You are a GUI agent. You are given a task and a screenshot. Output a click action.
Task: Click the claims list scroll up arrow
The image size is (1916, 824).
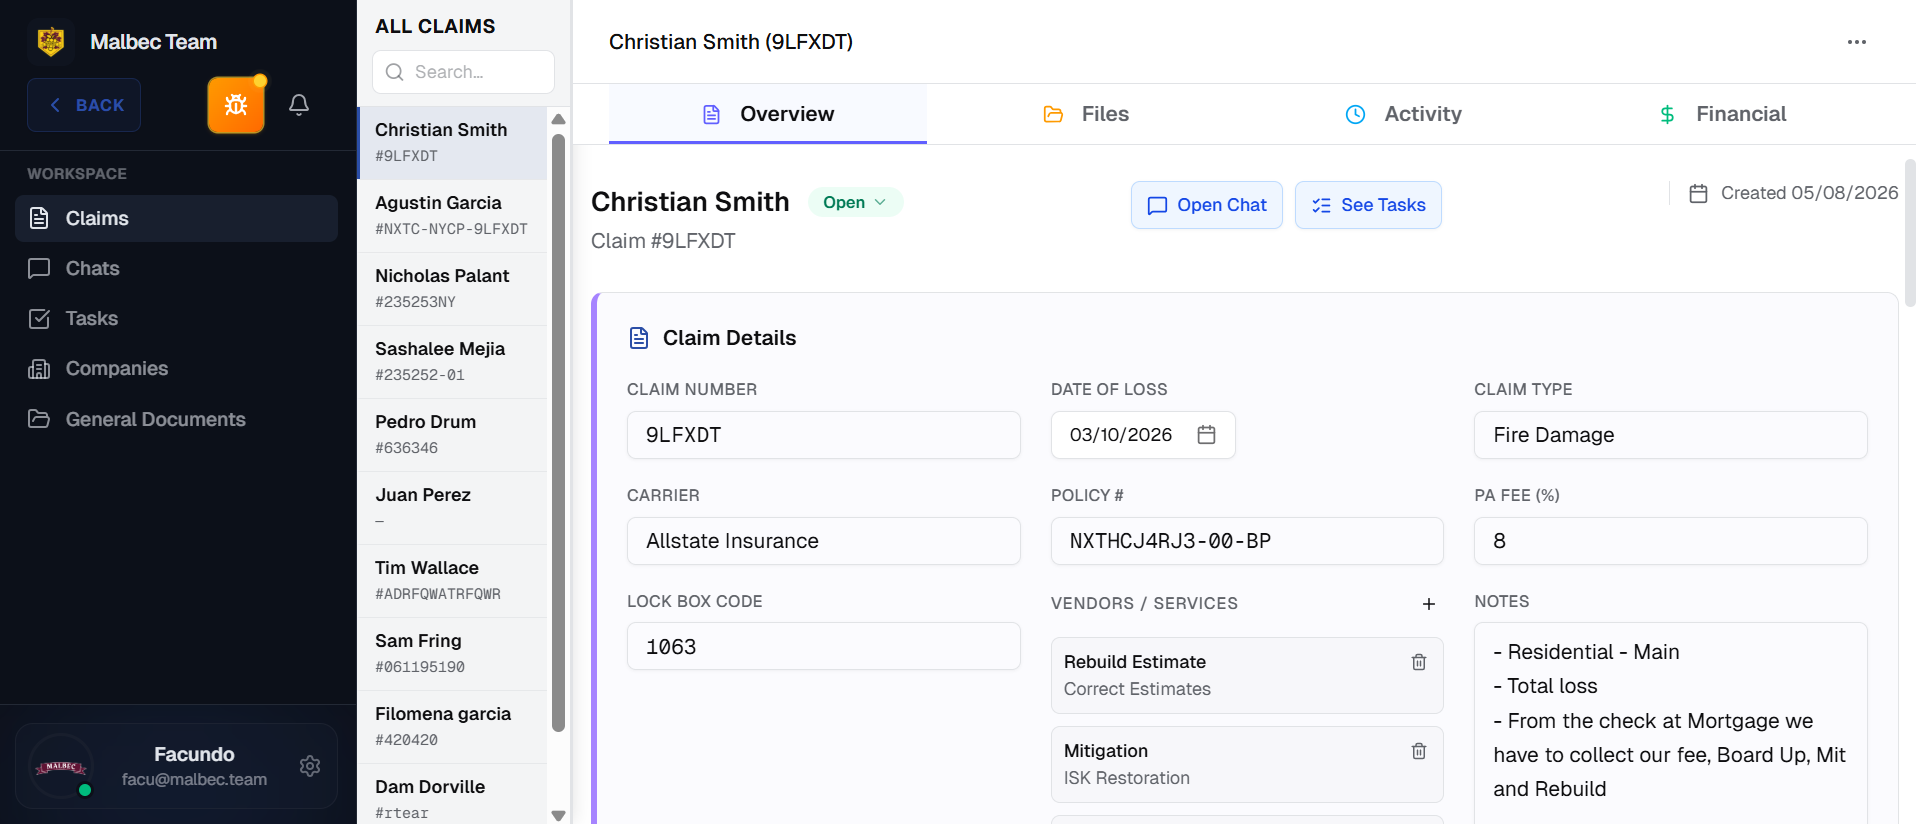click(558, 119)
